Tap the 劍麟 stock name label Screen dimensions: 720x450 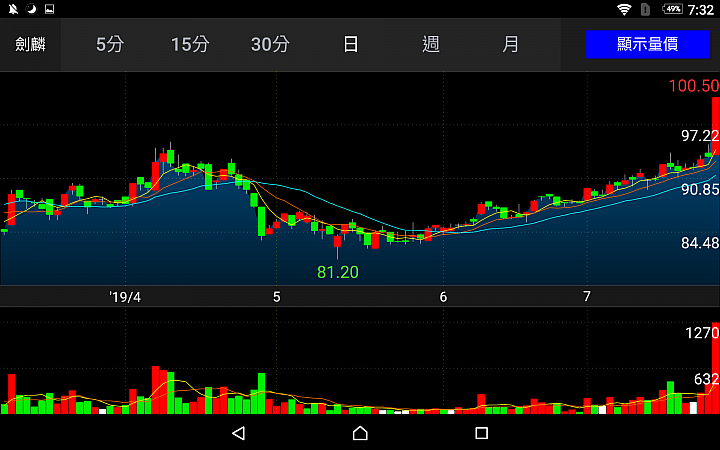pos(30,45)
